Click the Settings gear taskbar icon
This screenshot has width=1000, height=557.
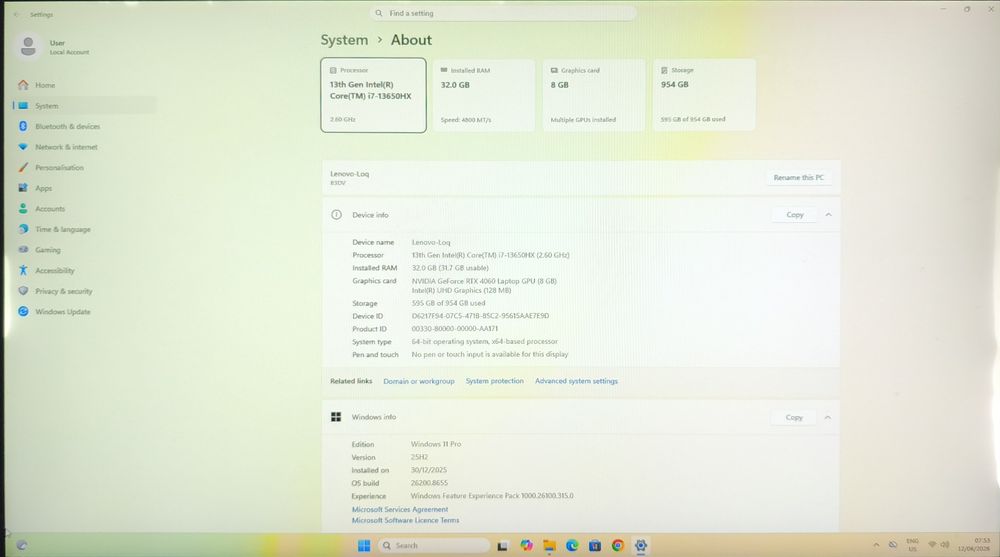click(641, 546)
